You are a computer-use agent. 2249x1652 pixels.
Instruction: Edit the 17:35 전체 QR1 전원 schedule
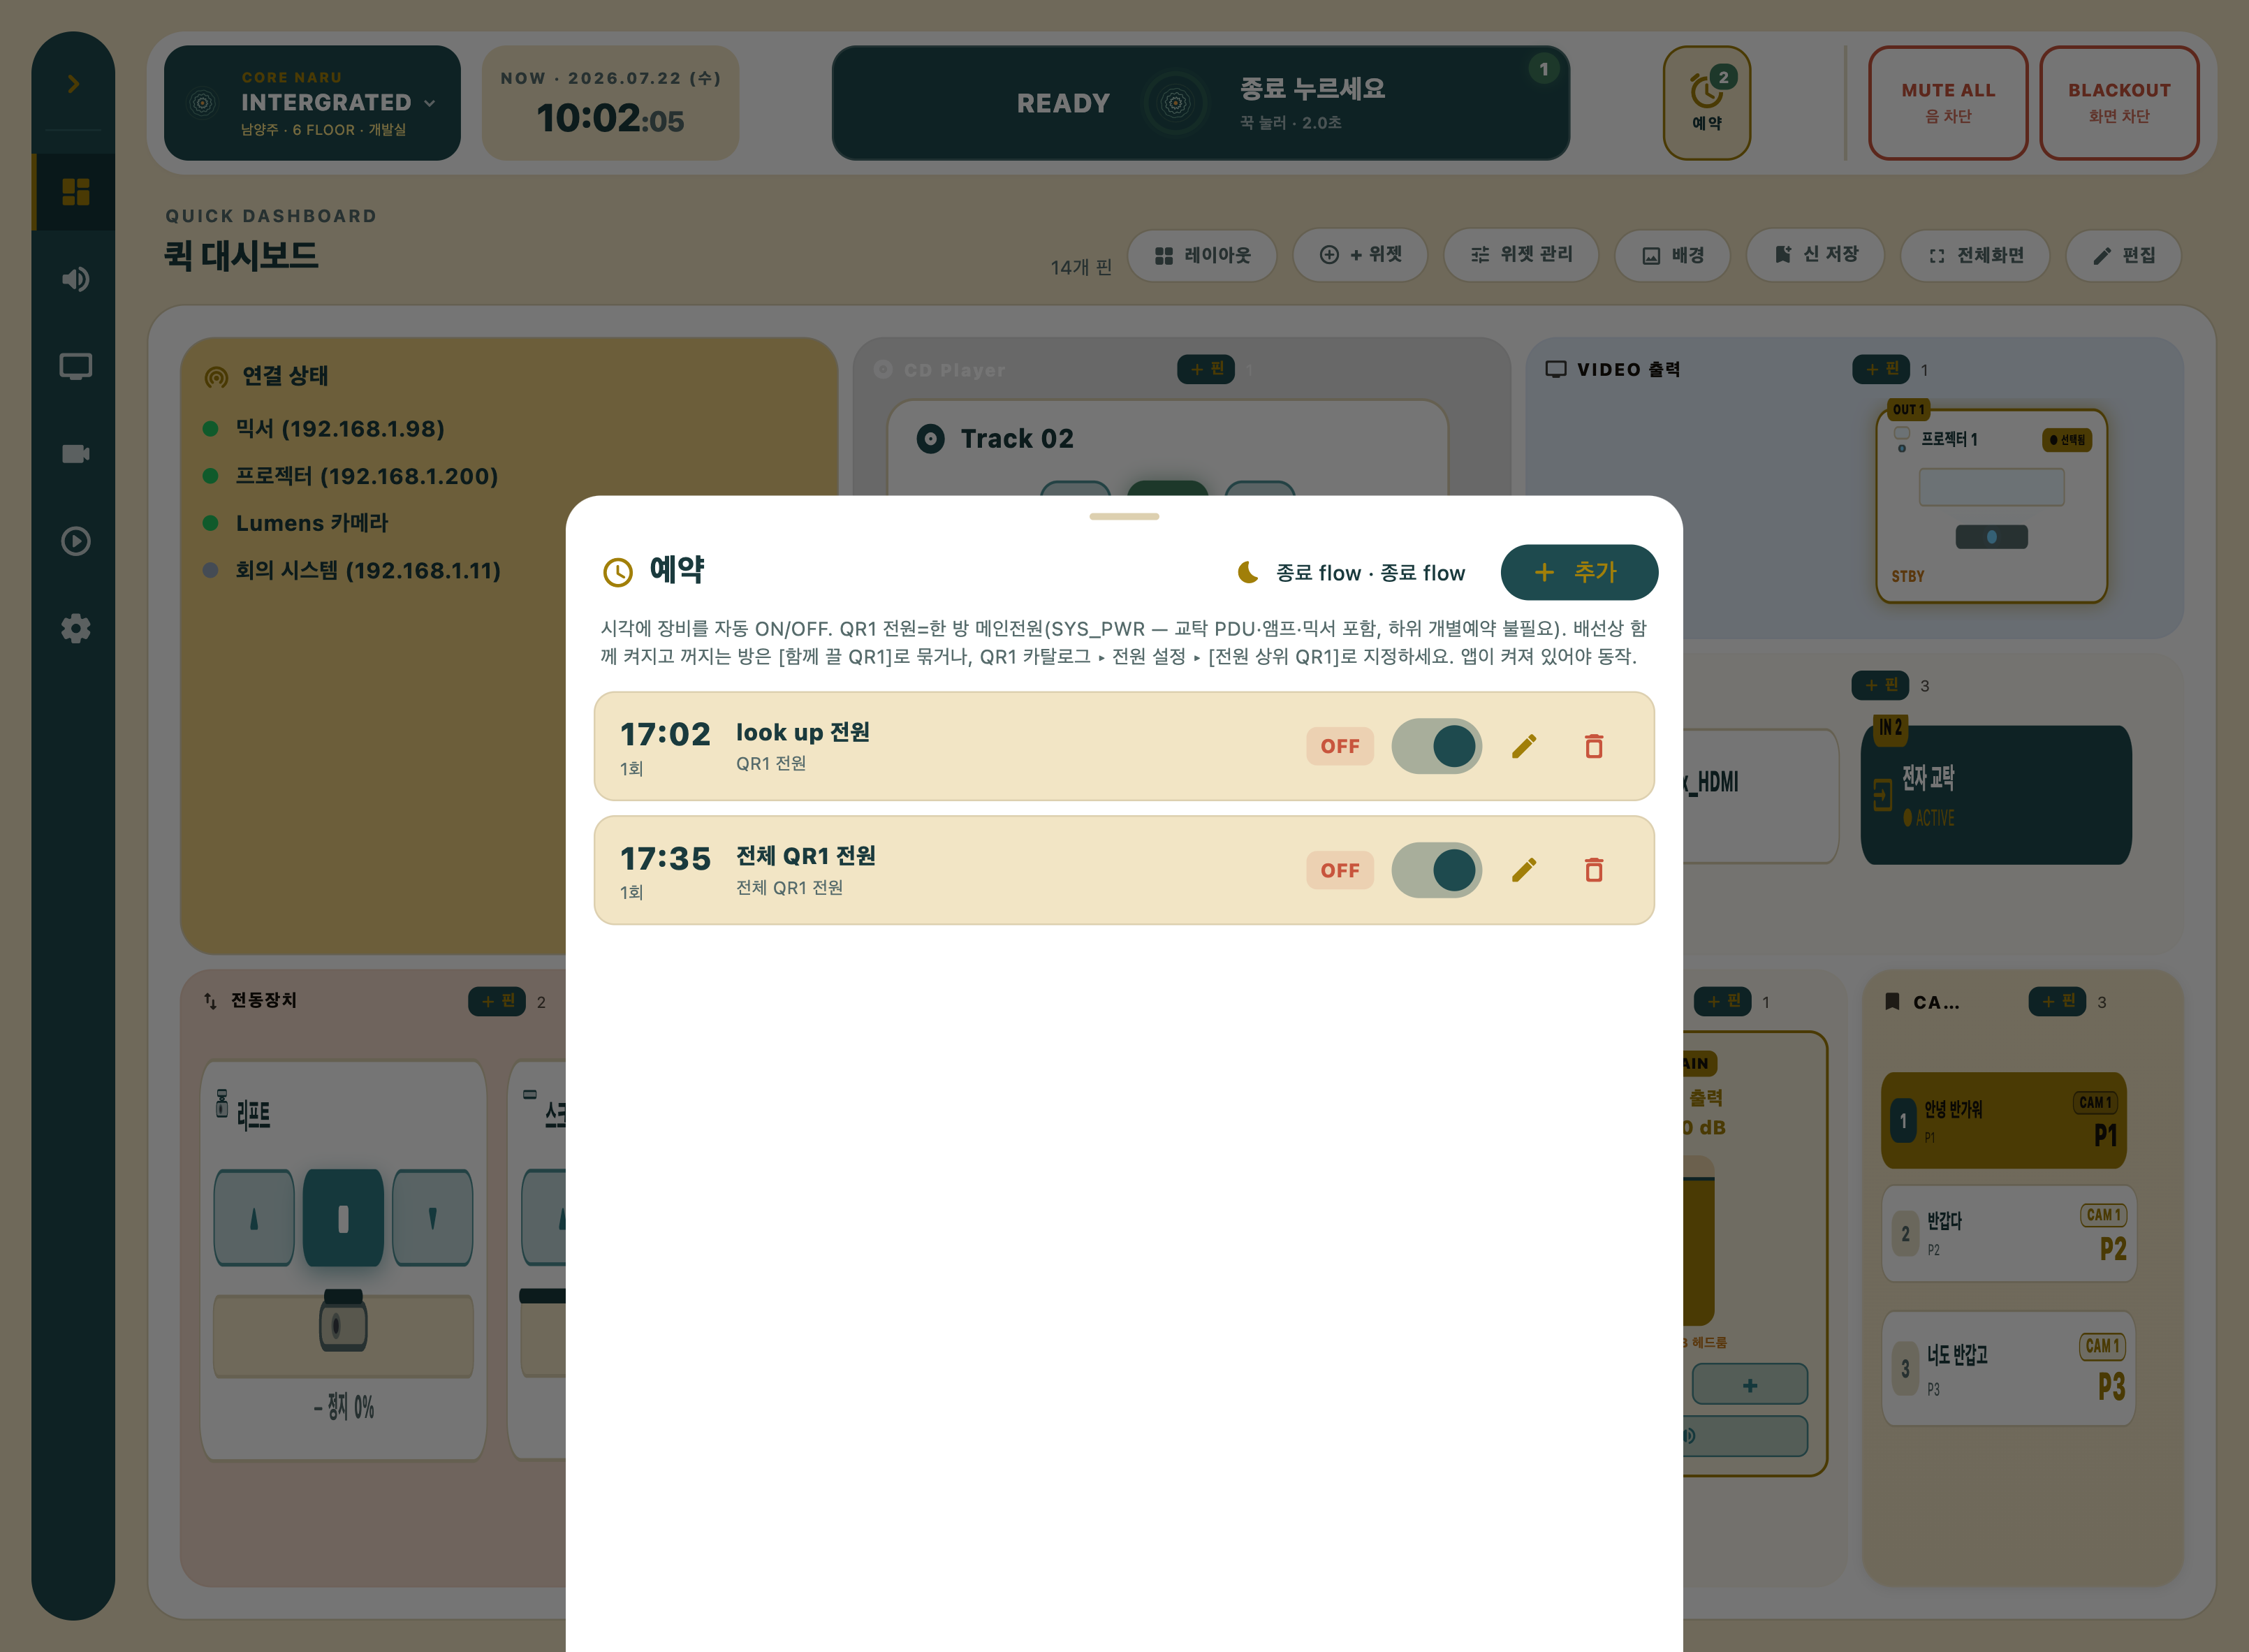(1523, 870)
